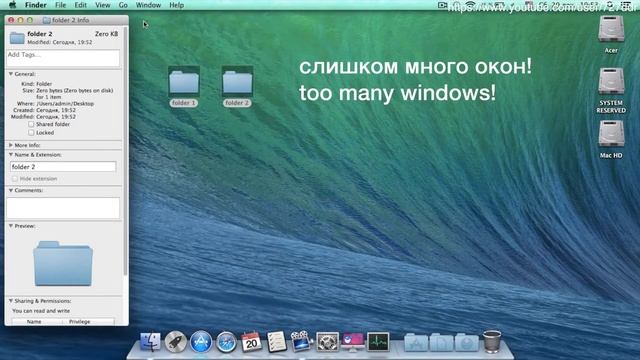Click the Name column header in permissions
The image size is (640, 360).
click(x=37, y=322)
